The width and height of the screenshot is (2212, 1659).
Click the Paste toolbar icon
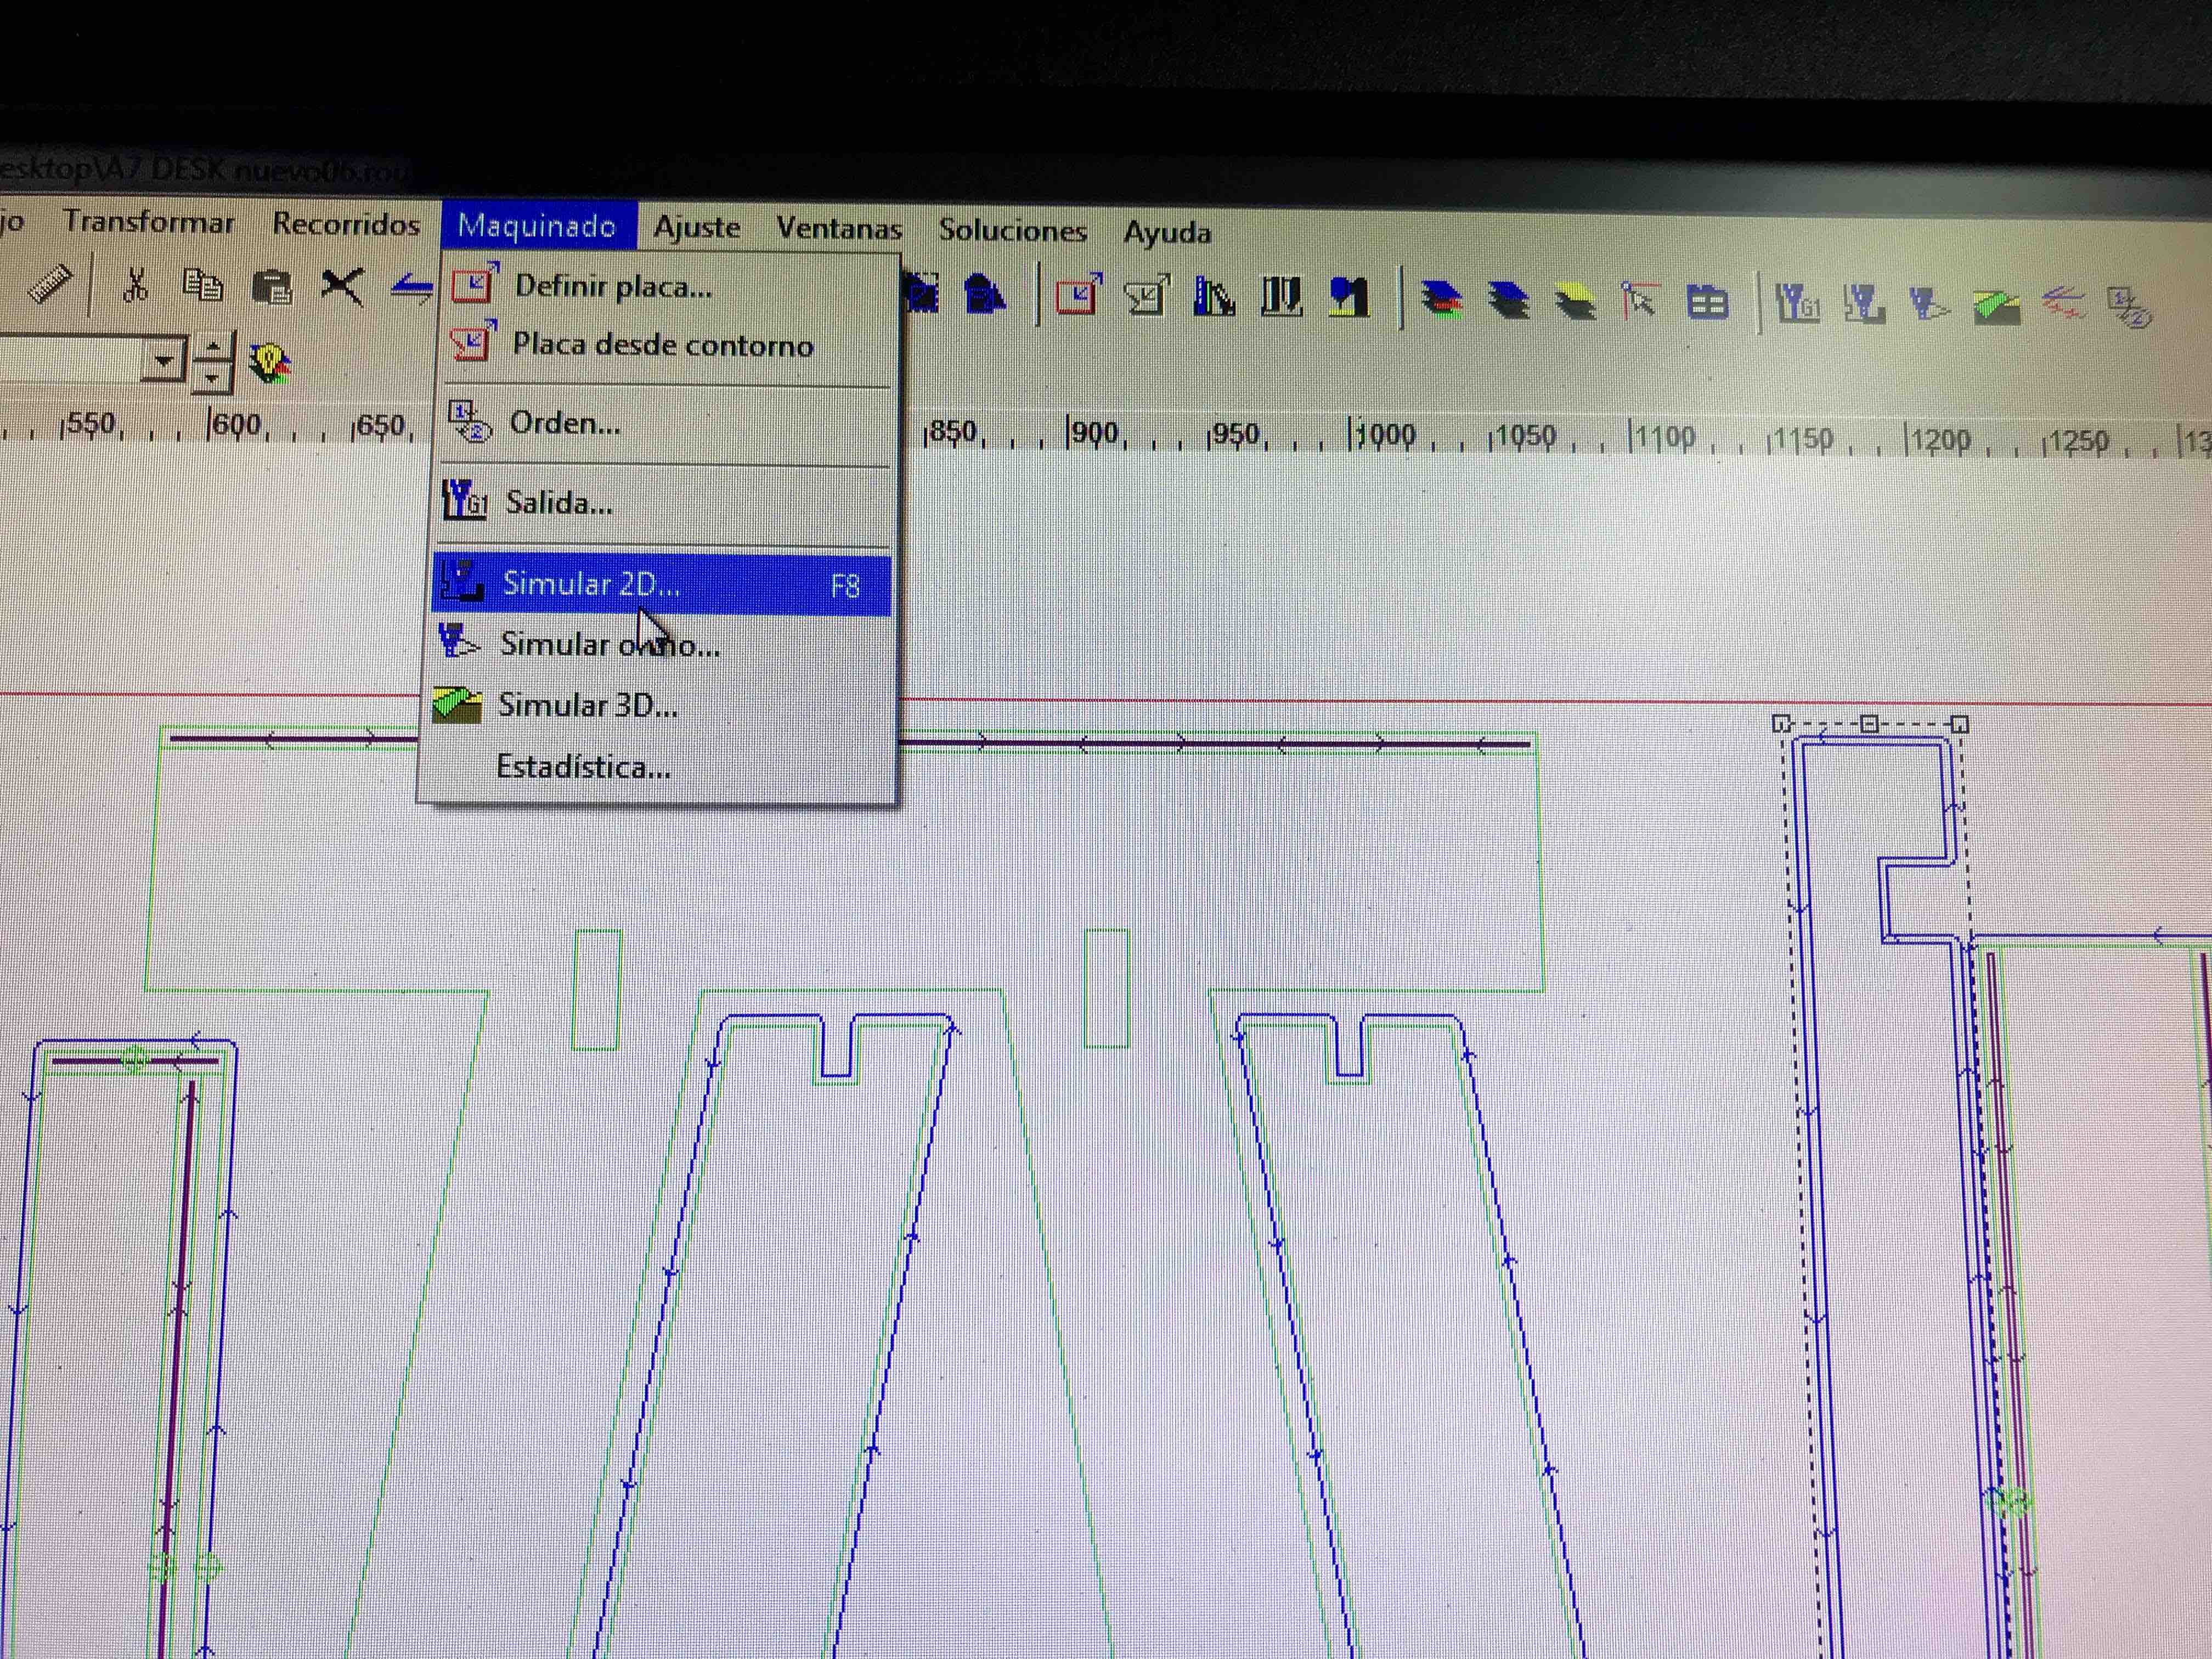tap(272, 288)
